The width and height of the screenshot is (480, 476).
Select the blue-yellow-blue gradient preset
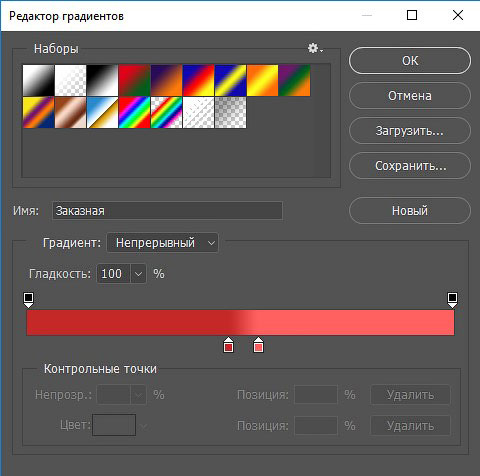click(x=230, y=80)
